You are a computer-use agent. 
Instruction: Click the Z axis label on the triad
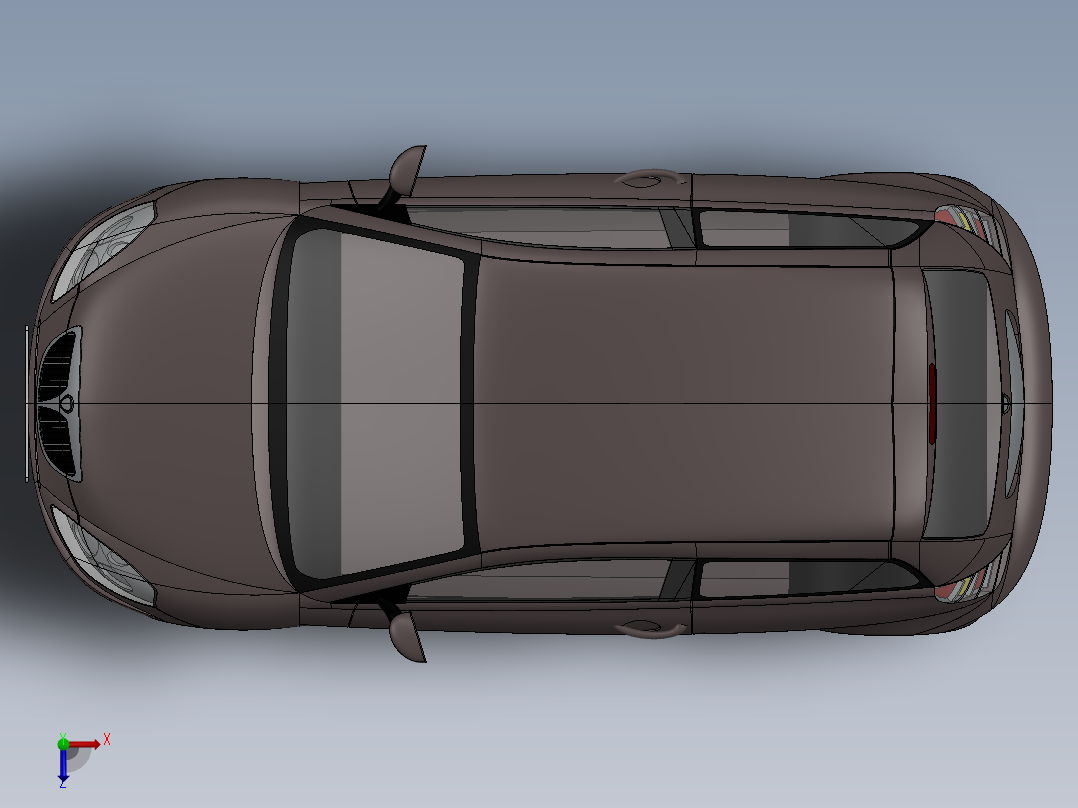tap(62, 787)
